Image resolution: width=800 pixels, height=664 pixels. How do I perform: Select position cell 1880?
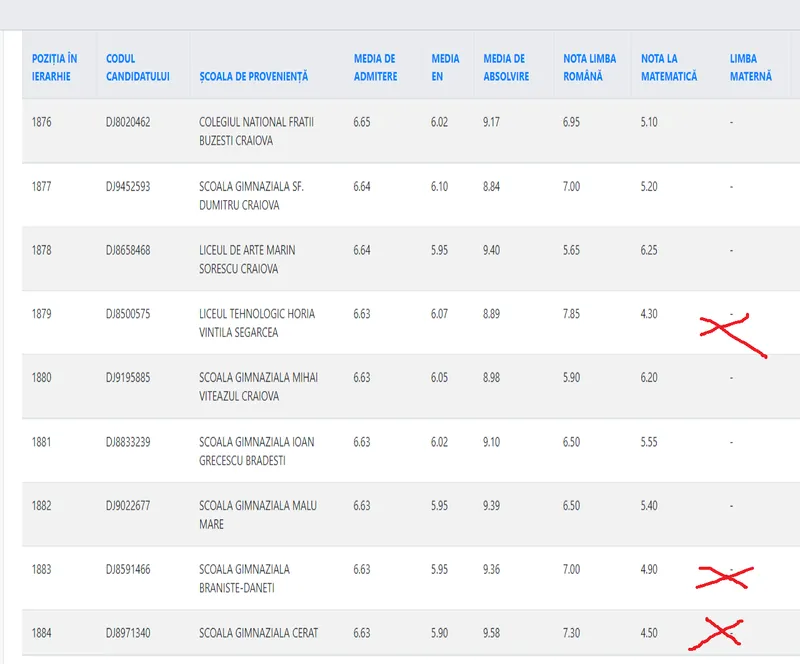pos(42,378)
